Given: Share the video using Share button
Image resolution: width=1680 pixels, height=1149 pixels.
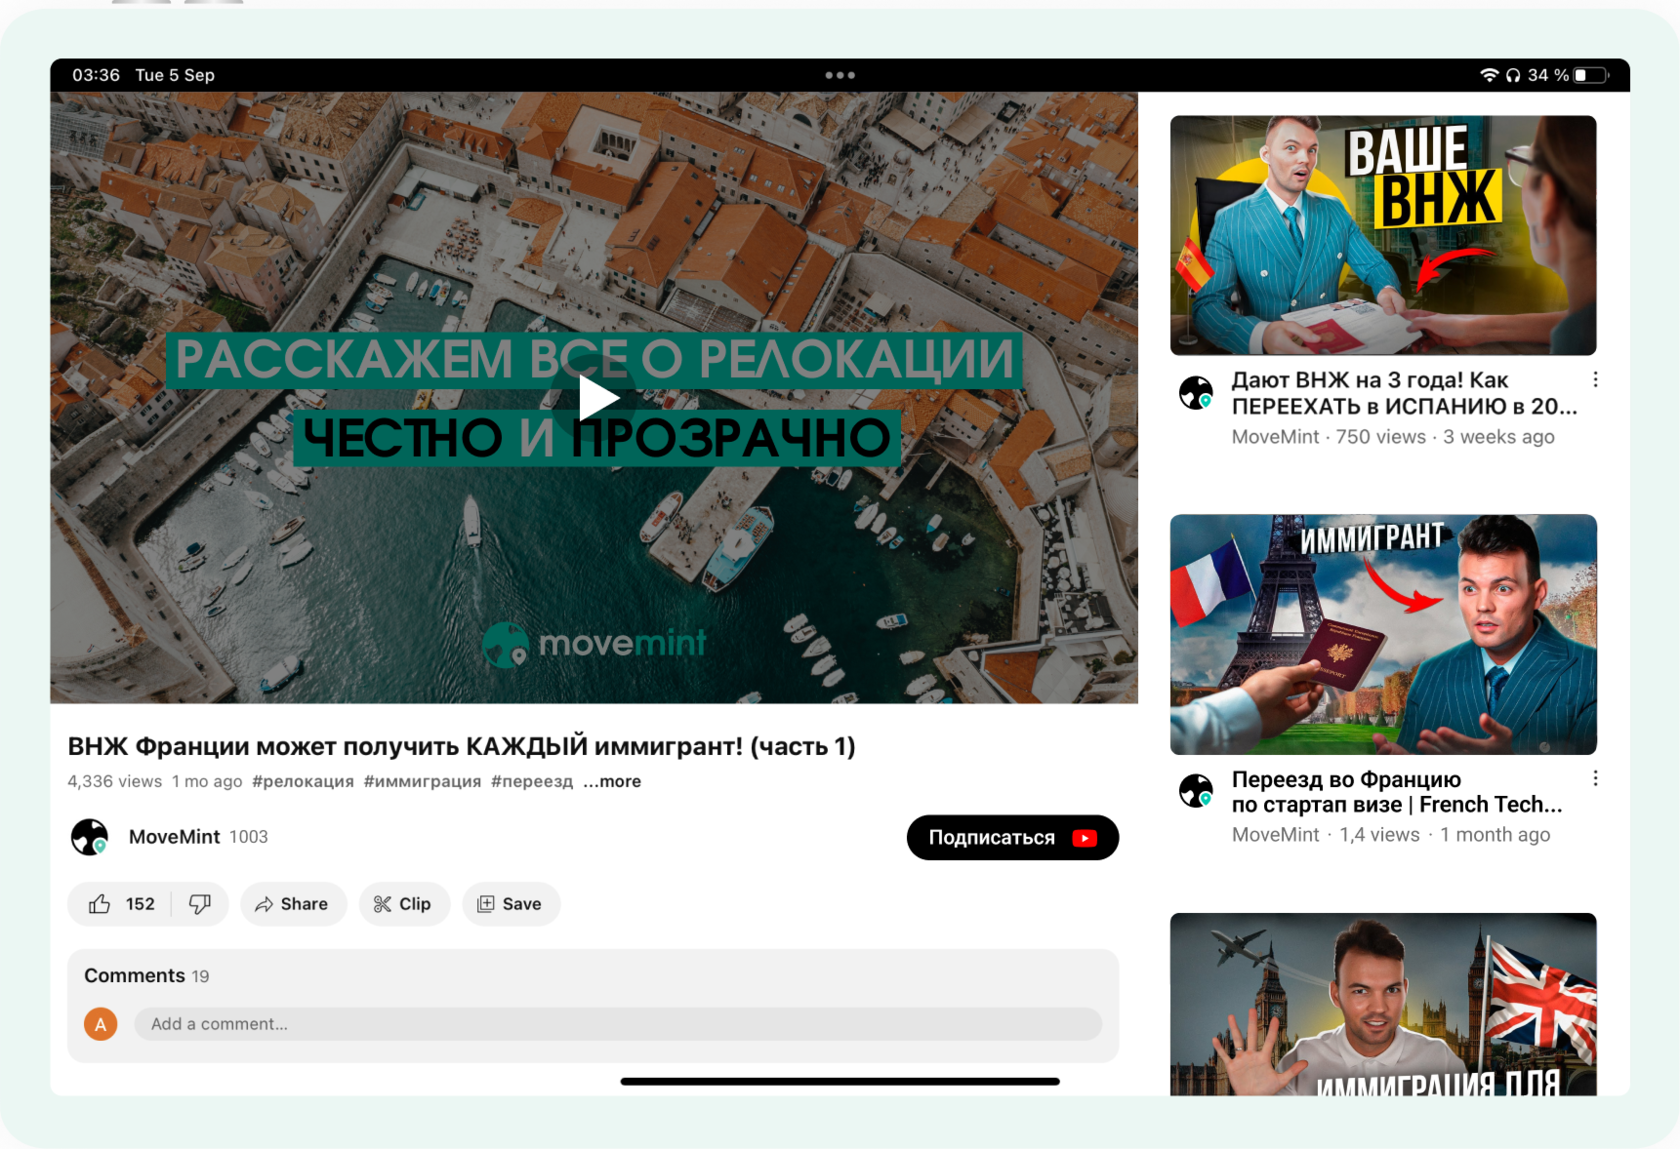Looking at the screenshot, I should click(292, 904).
